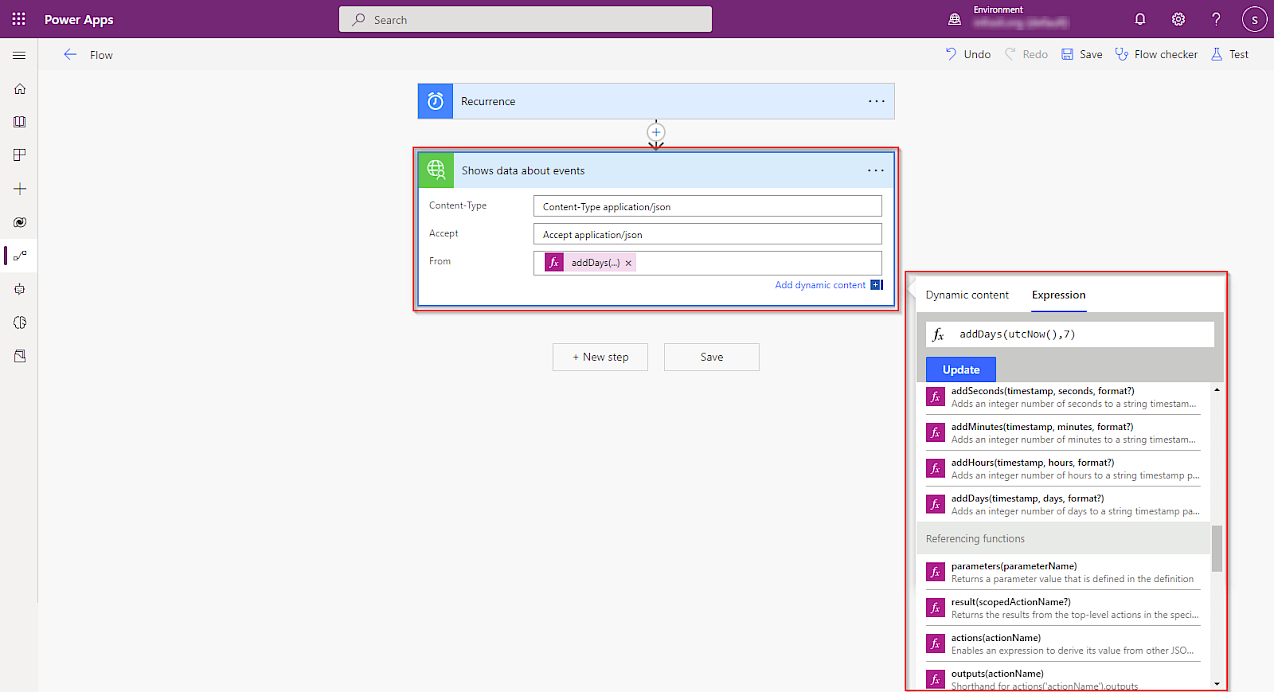
Task: Click the Environment picker icon
Action: click(954, 19)
